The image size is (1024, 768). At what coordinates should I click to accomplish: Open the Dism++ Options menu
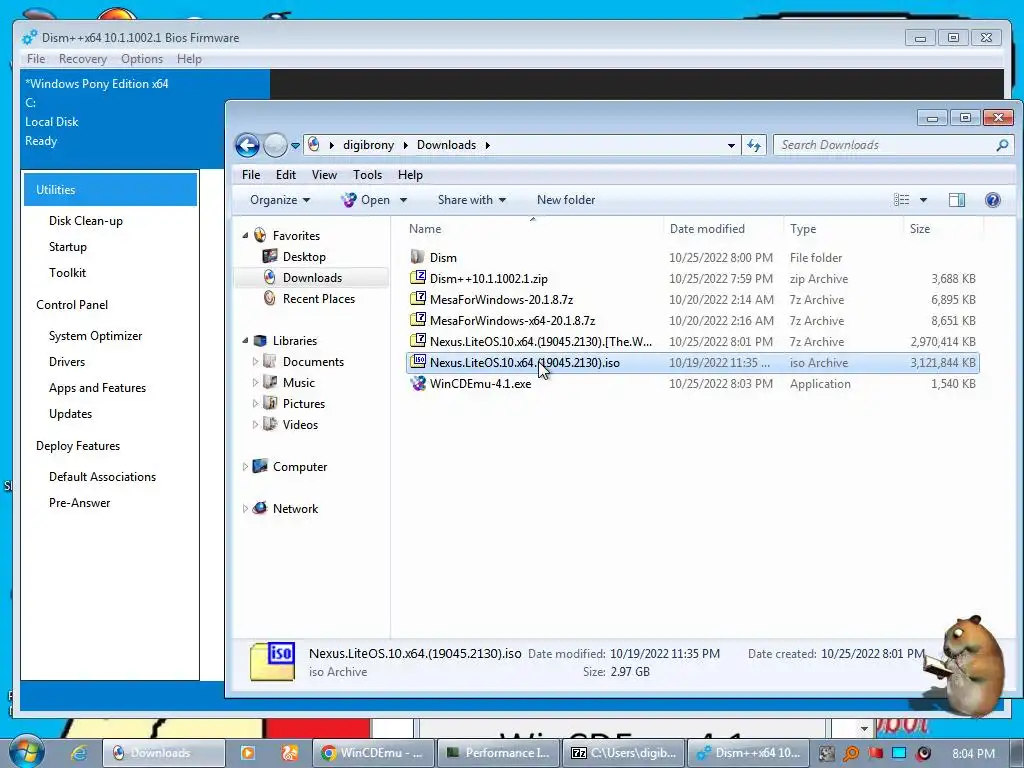pos(142,59)
